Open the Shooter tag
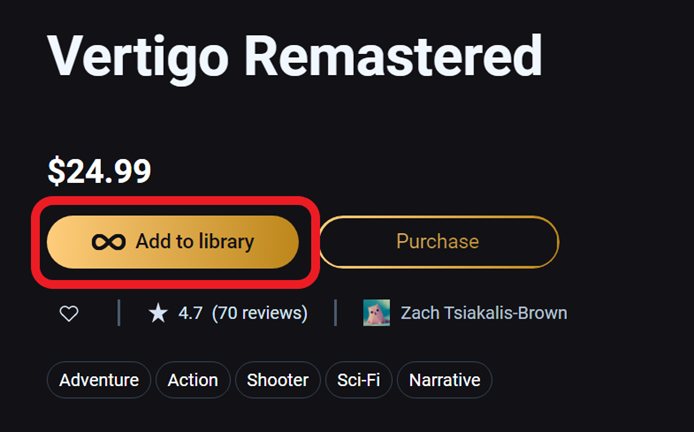Screen dimensions: 694x432 tap(278, 380)
